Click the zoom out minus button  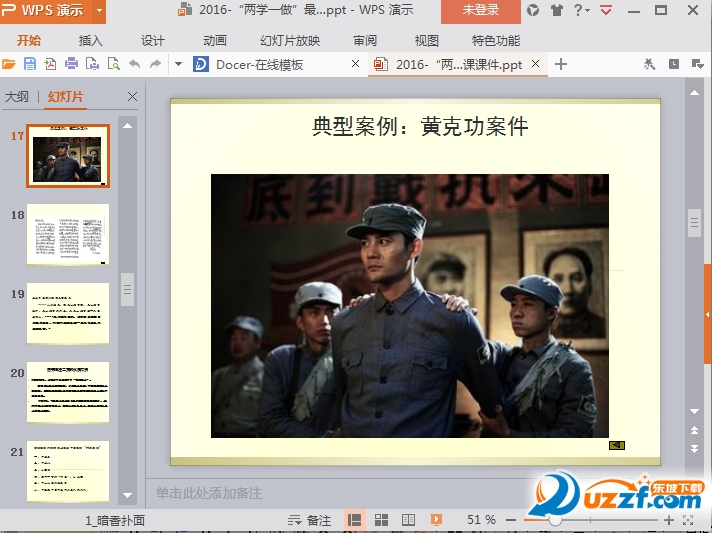point(511,520)
